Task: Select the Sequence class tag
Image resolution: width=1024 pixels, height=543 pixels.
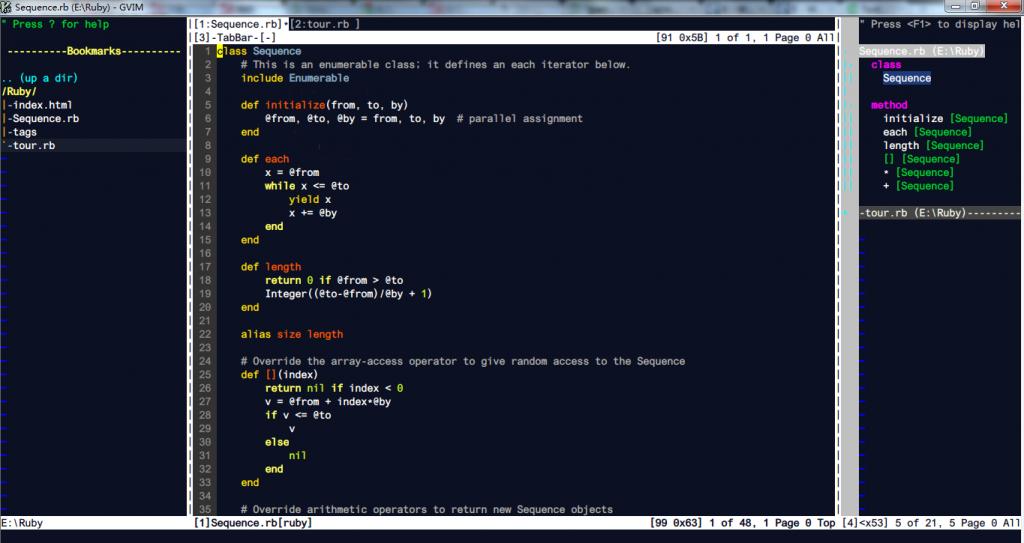Action: tap(906, 78)
